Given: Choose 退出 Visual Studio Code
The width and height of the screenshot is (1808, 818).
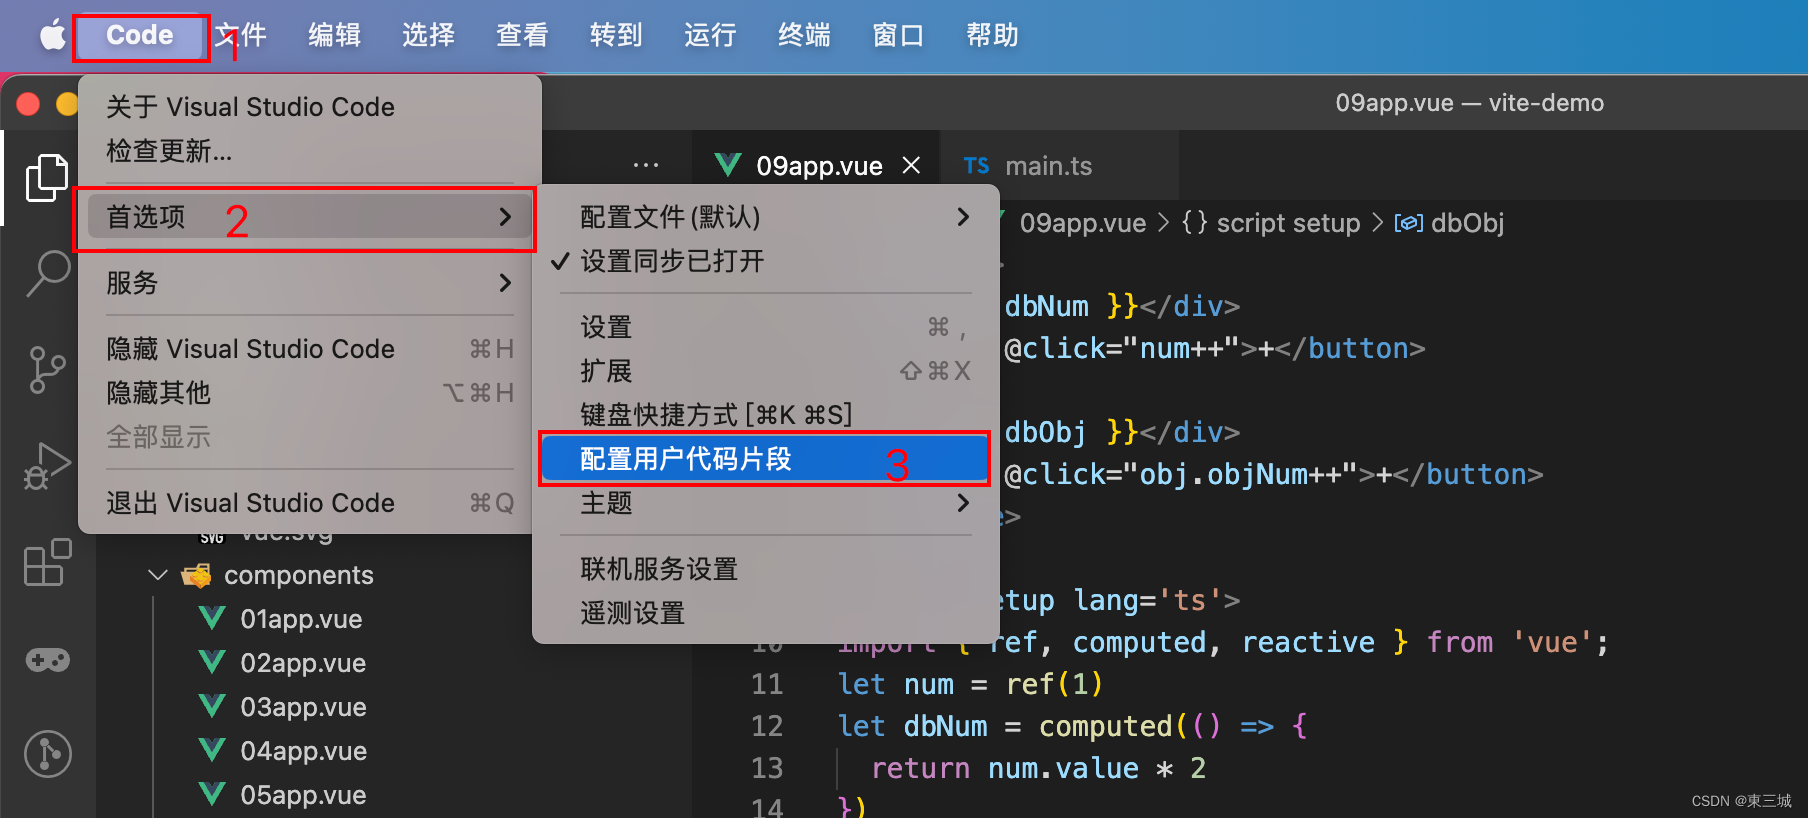Looking at the screenshot, I should 310,503.
